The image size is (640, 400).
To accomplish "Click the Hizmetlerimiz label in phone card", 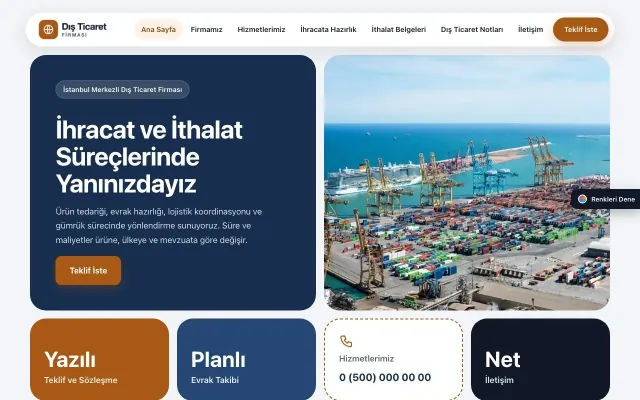I will pyautogui.click(x=367, y=359).
